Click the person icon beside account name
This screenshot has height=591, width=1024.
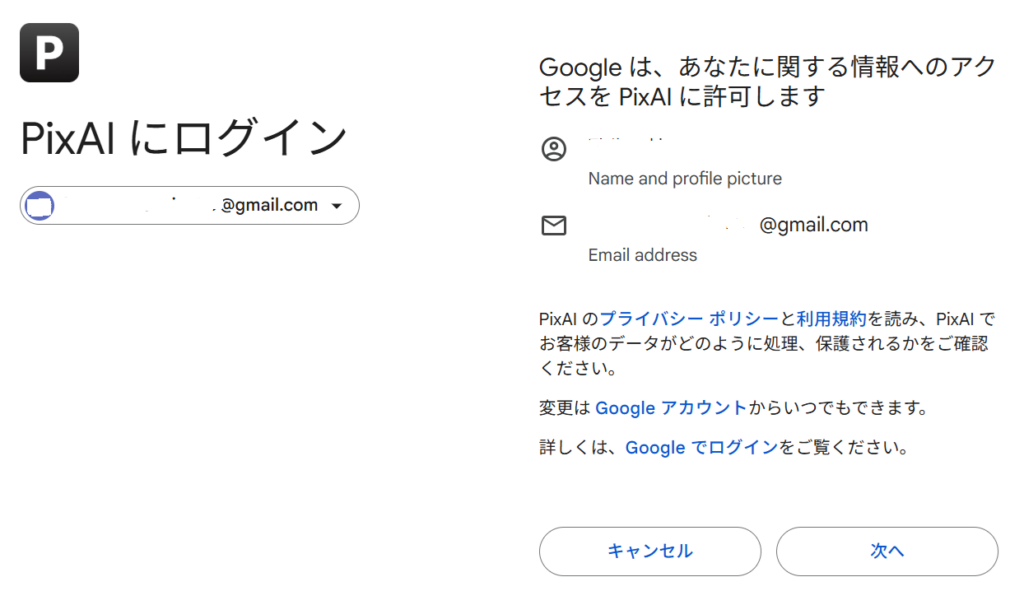click(553, 150)
